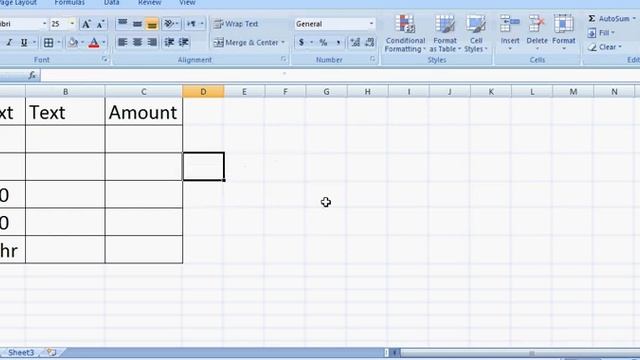Launch the Number dialog box launcher
Viewport: 640px width, 360px height.
point(372,60)
